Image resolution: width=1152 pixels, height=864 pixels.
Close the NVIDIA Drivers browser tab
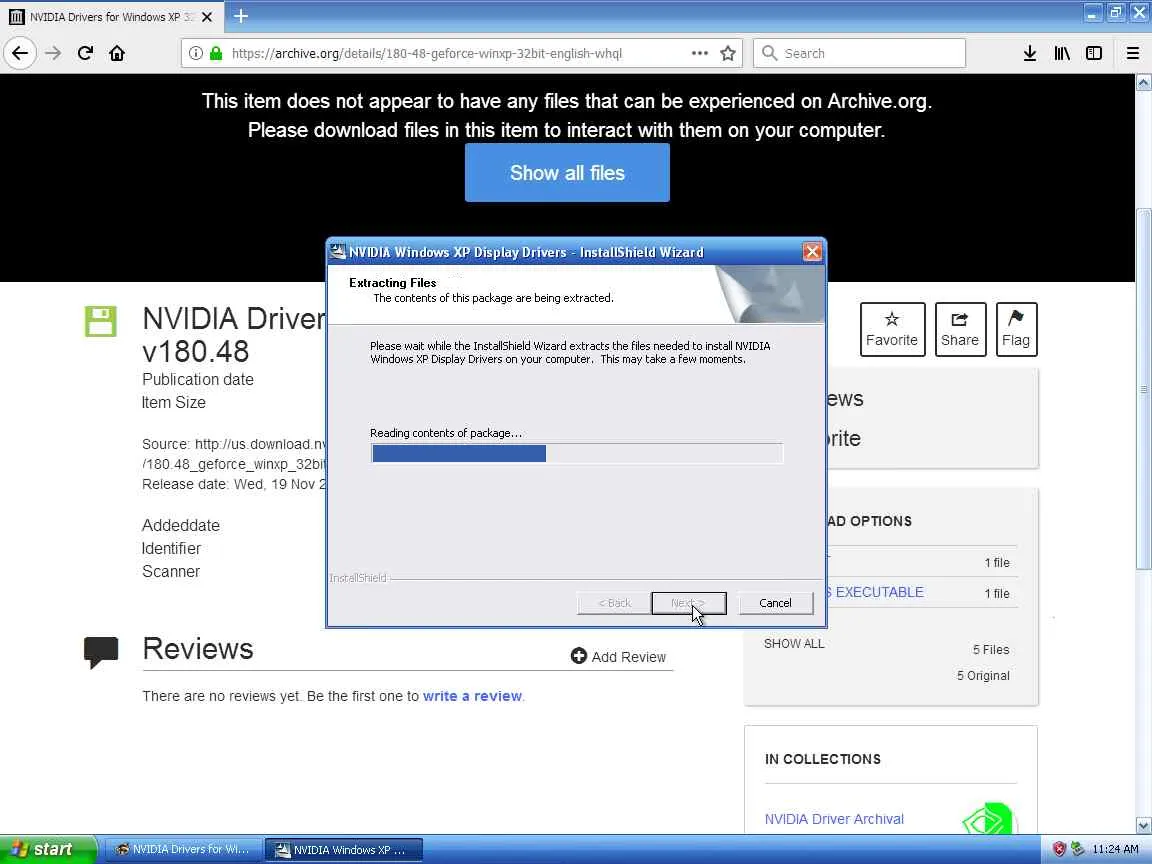click(x=207, y=16)
